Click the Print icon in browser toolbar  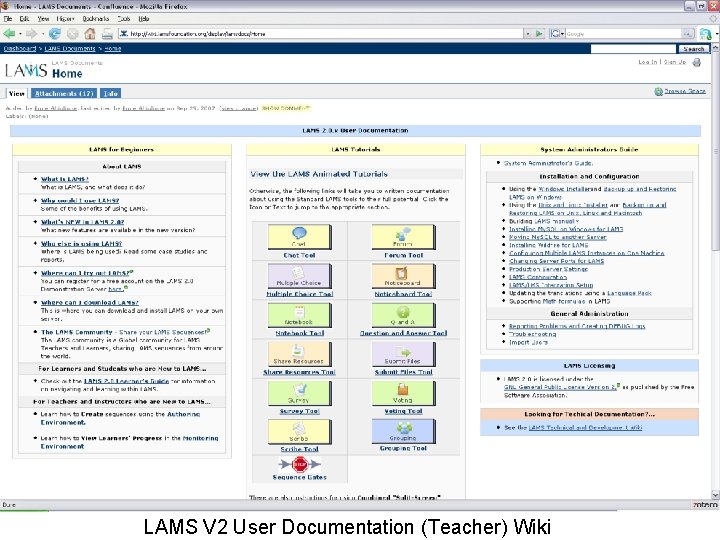click(x=107, y=34)
